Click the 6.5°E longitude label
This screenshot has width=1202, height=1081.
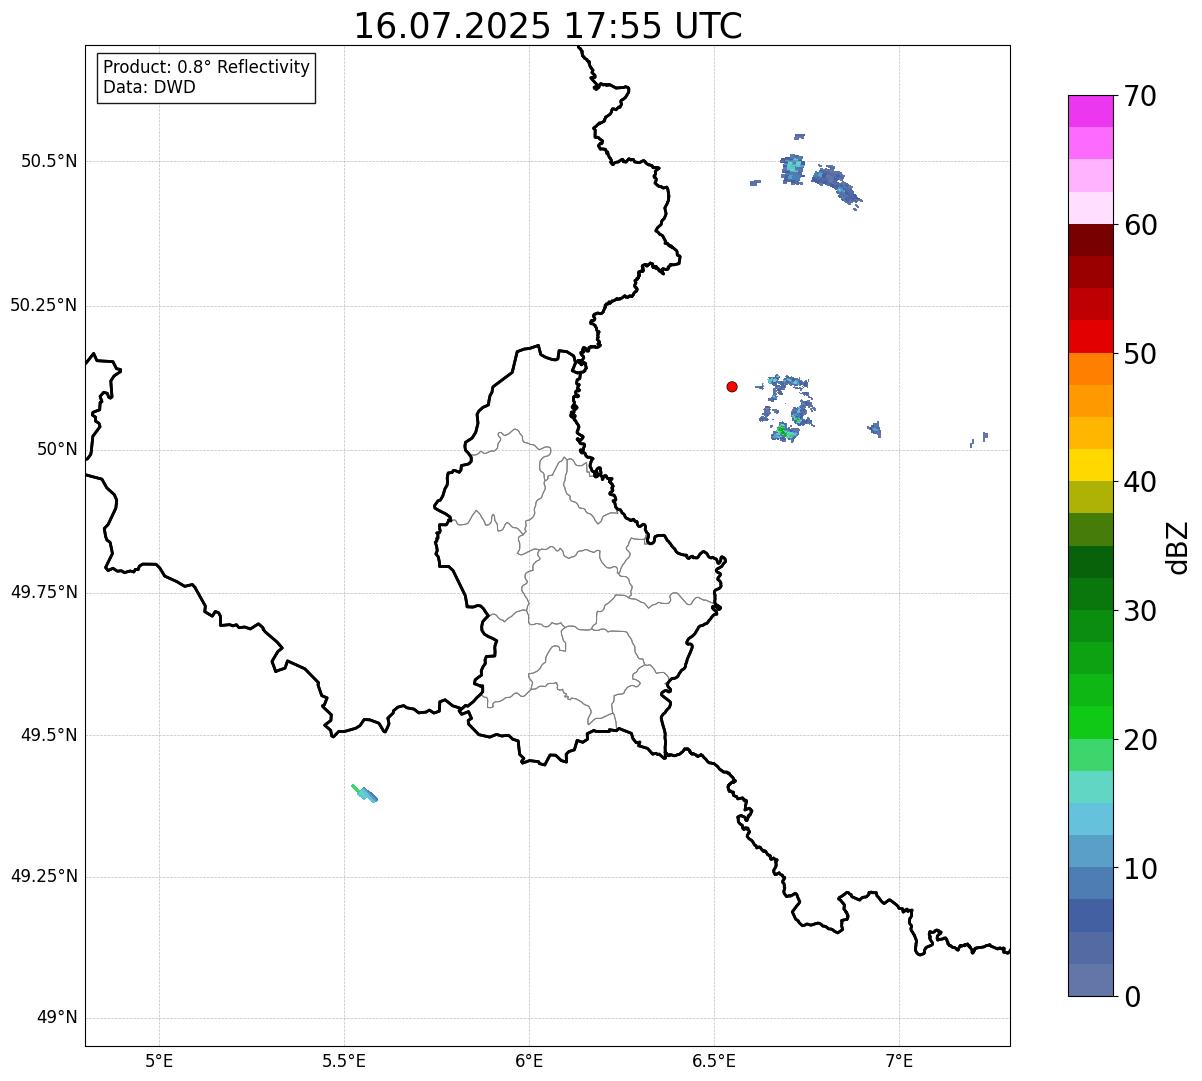(714, 1060)
